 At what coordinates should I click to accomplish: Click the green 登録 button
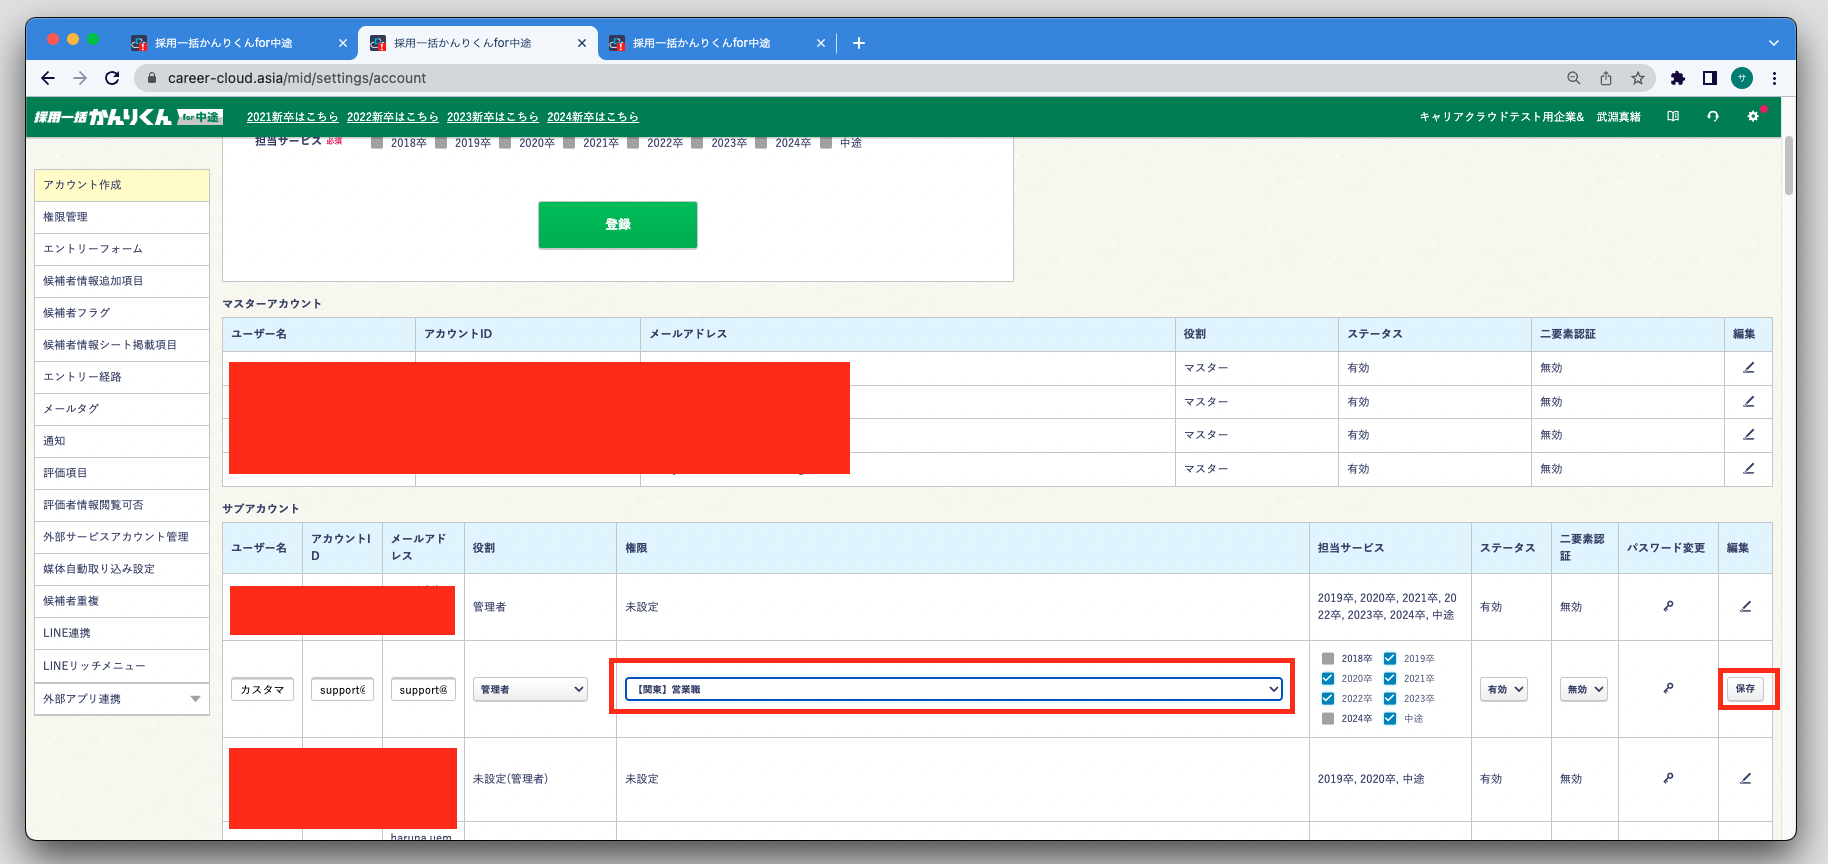(x=618, y=224)
